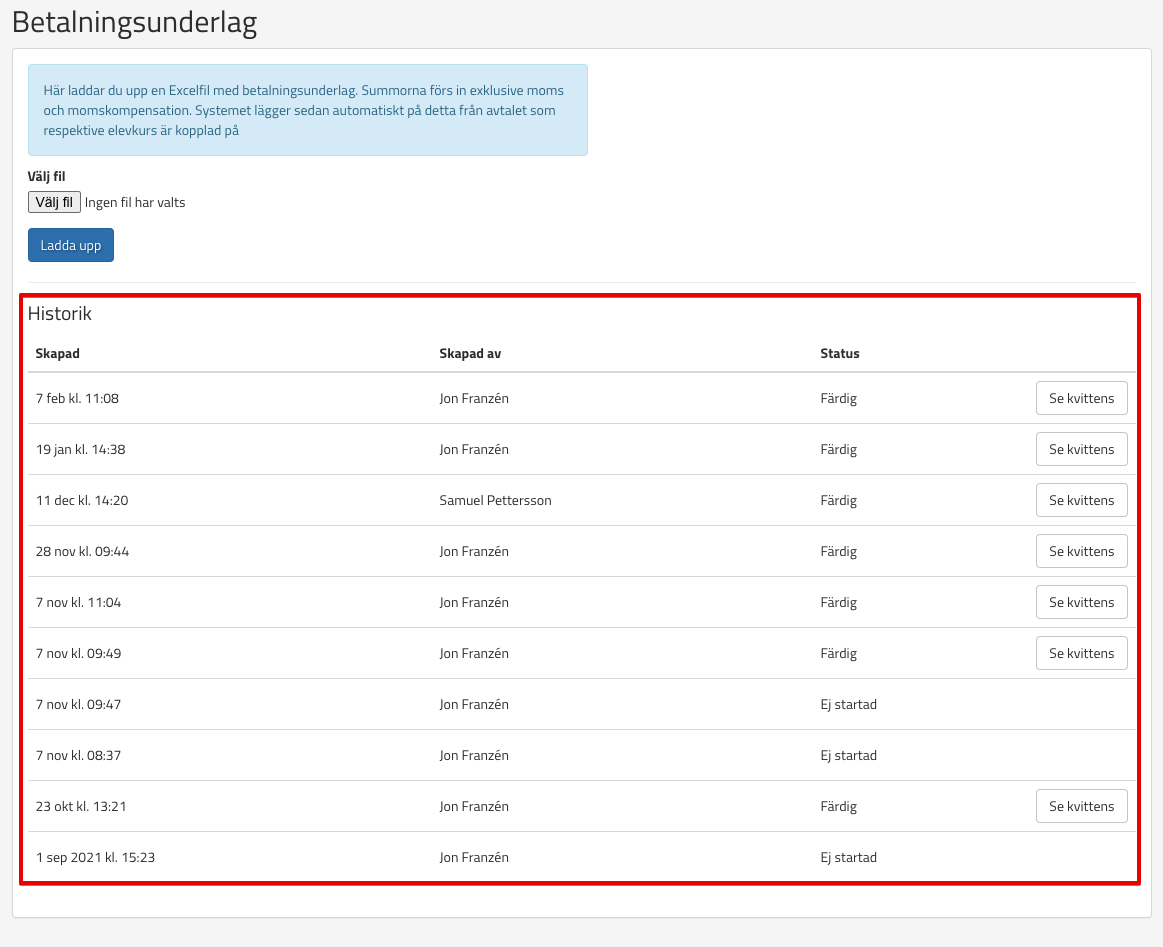Click the Historik section heading
The height and width of the screenshot is (947, 1163).
click(60, 313)
